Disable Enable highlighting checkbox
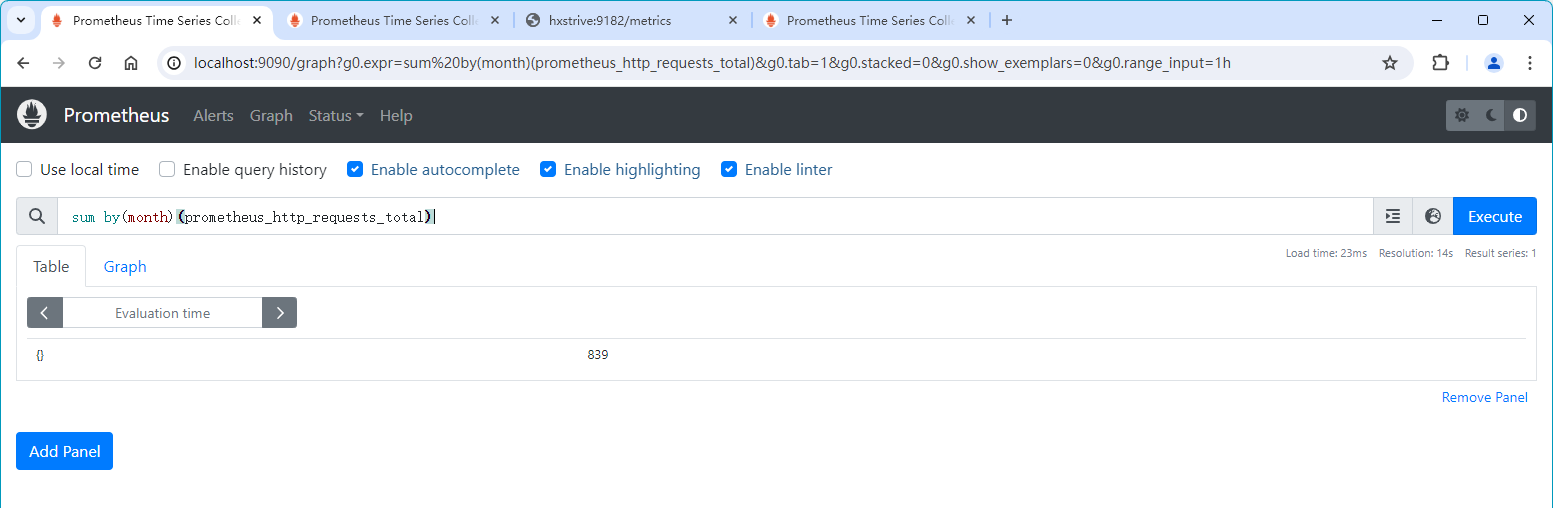1553x508 pixels. (548, 169)
